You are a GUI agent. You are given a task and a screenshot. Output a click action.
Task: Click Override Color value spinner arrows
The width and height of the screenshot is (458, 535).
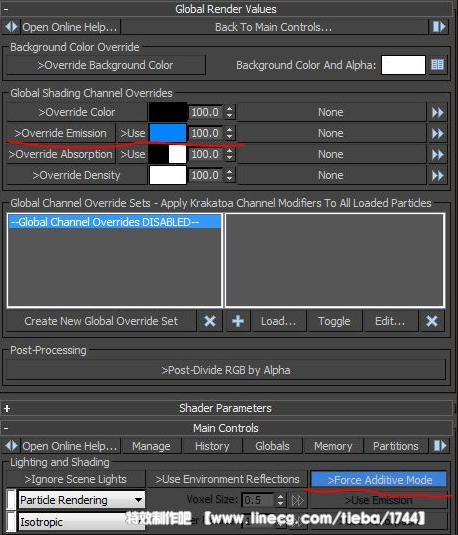coord(229,112)
